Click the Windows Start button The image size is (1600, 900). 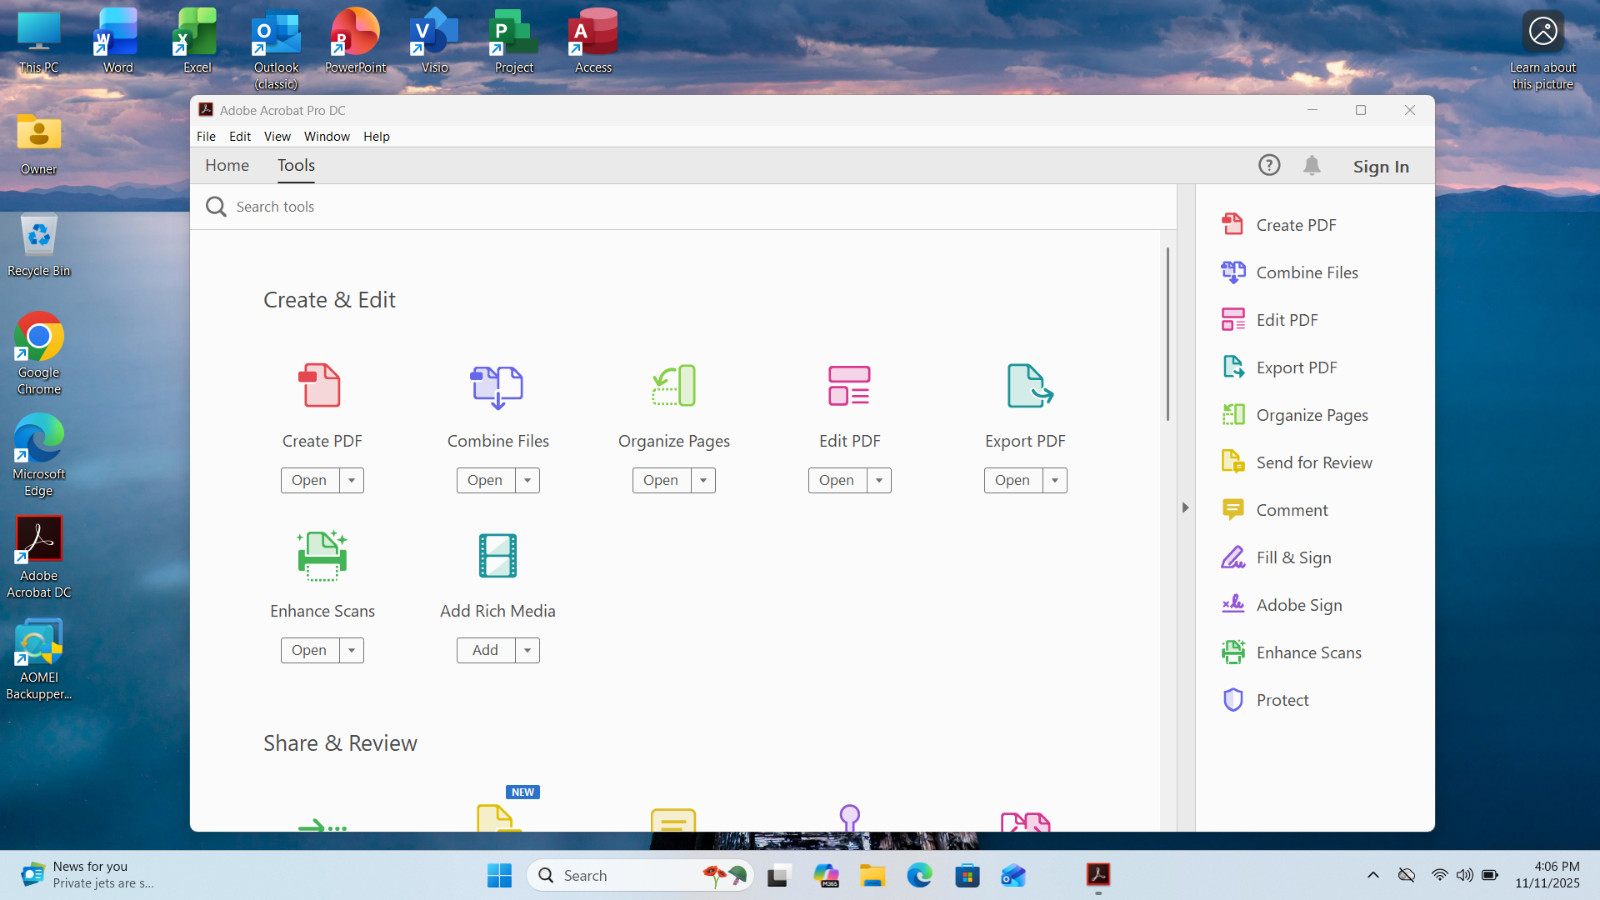499,875
